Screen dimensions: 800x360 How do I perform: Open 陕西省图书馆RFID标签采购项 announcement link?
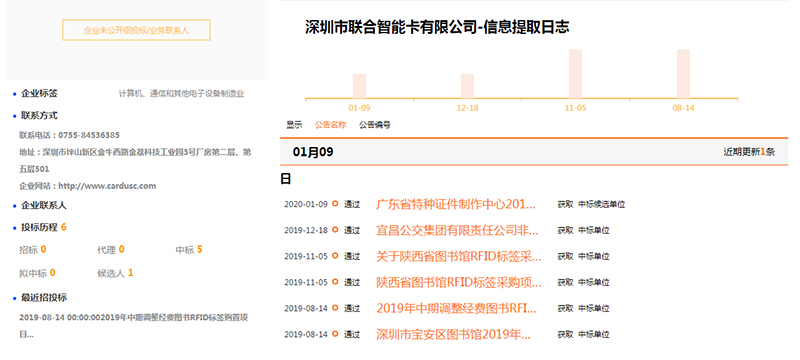coord(459,282)
